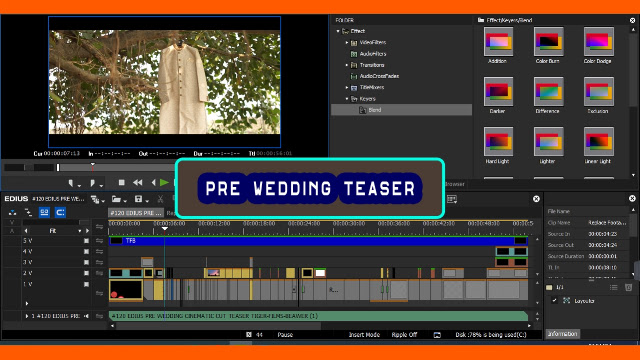This screenshot has height=360, width=640.
Task: Click the second timeline mode icon next to it
Action: pyautogui.click(x=28, y=212)
